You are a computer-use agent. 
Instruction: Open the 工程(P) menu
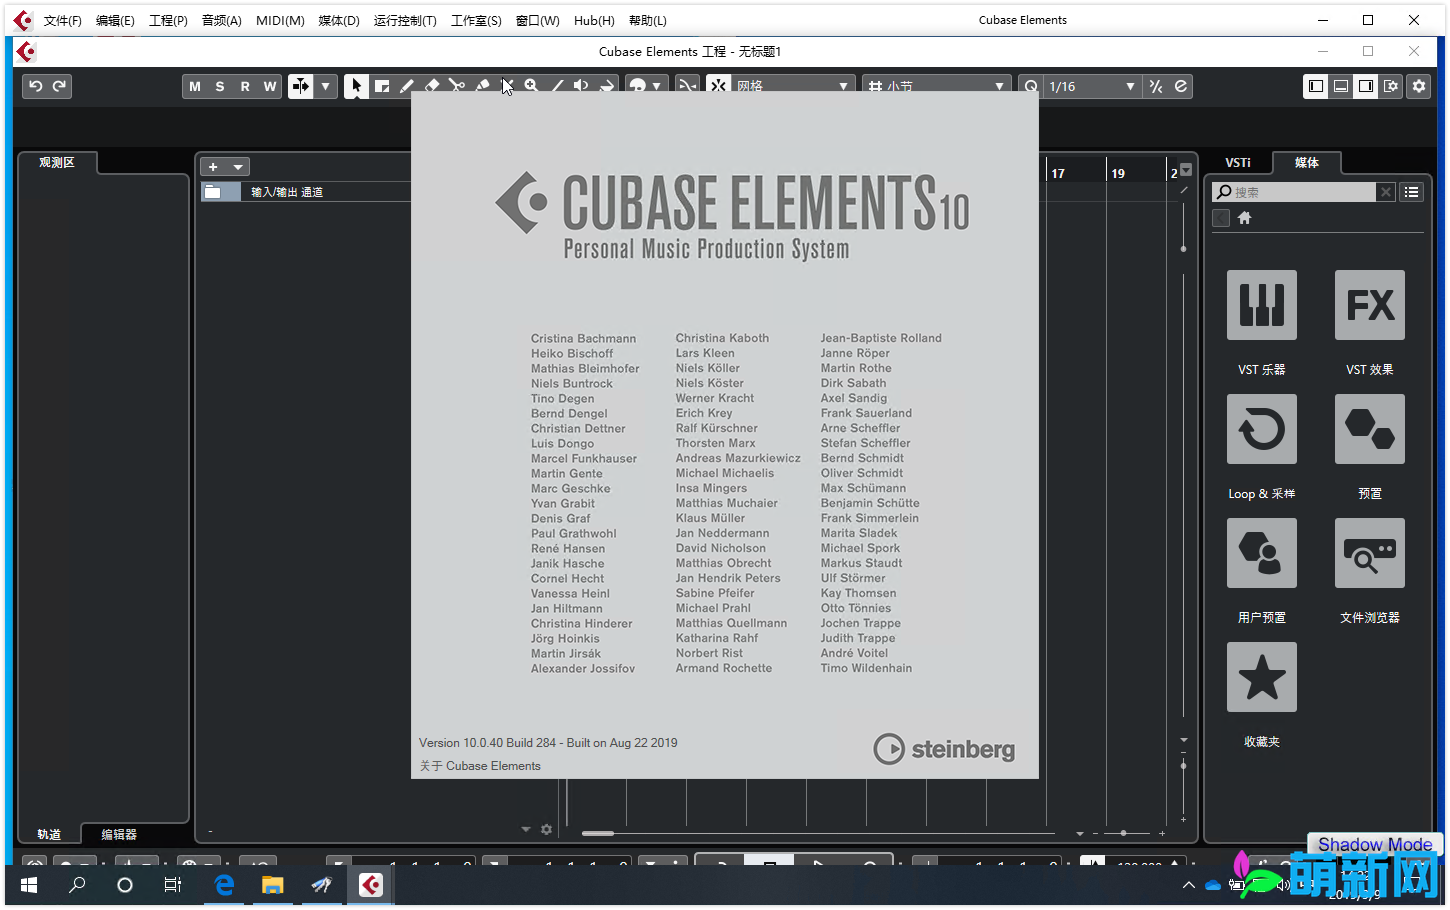(x=168, y=20)
